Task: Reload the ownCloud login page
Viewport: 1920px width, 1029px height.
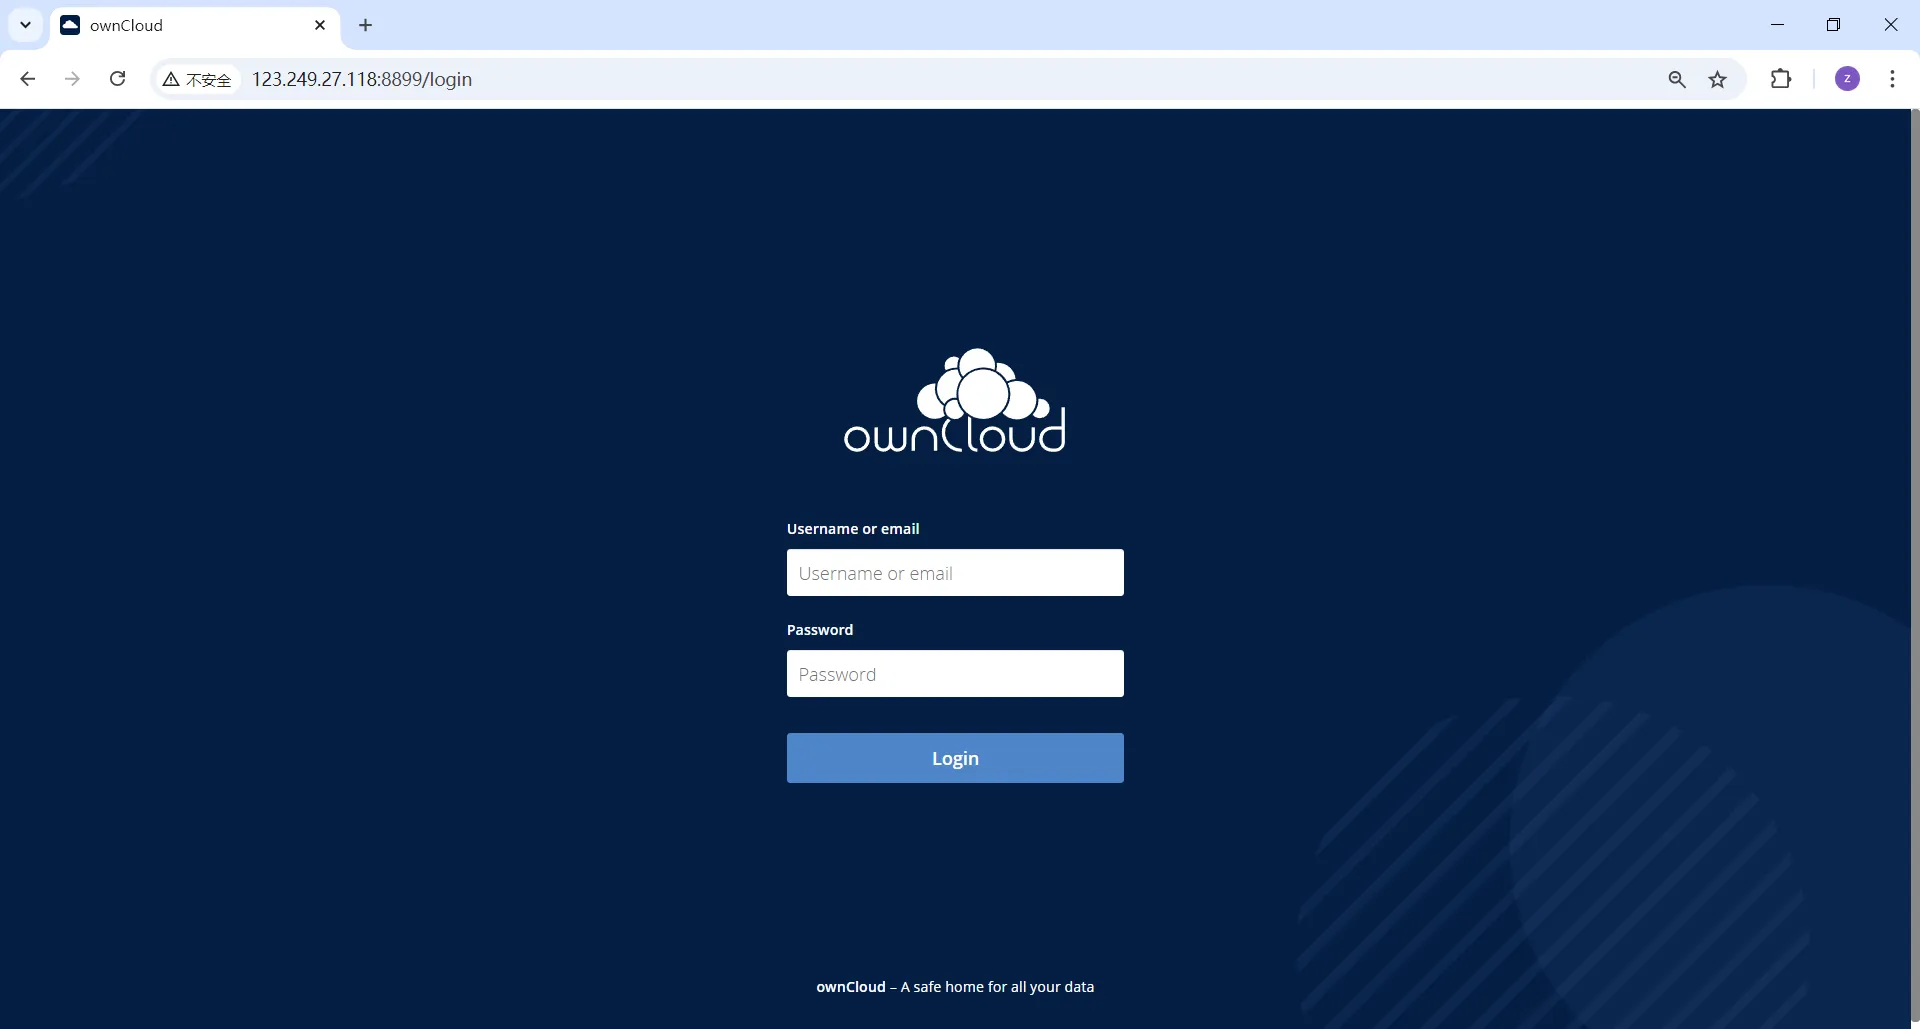Action: point(117,79)
